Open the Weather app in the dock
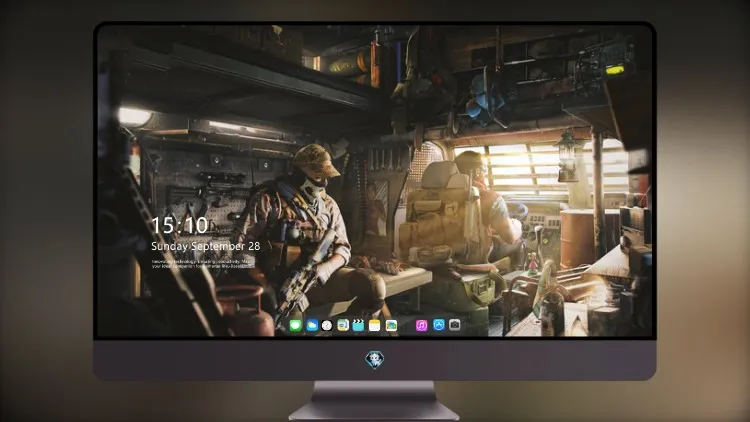Image resolution: width=750 pixels, height=422 pixels. [x=312, y=325]
